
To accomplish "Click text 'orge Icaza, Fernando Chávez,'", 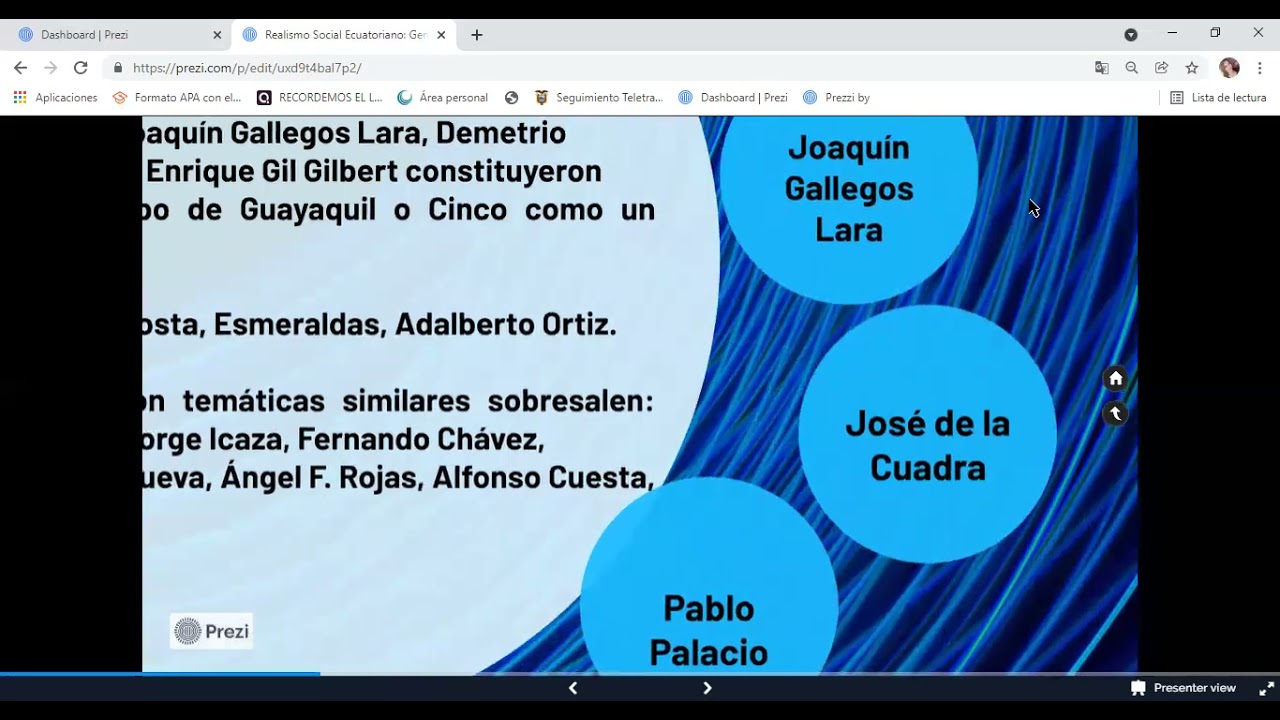I will point(343,439).
